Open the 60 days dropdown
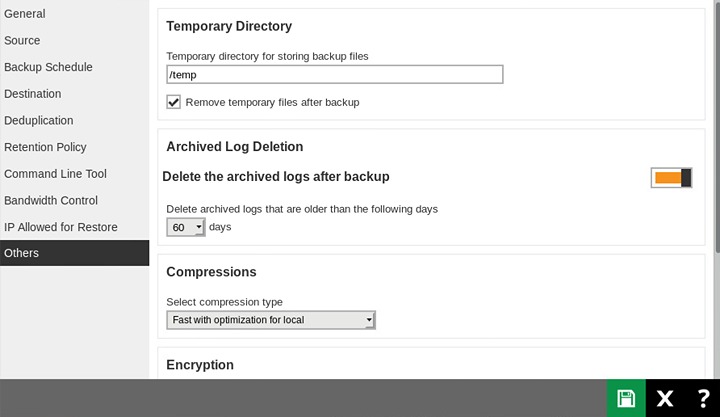720x417 pixels. 186,227
